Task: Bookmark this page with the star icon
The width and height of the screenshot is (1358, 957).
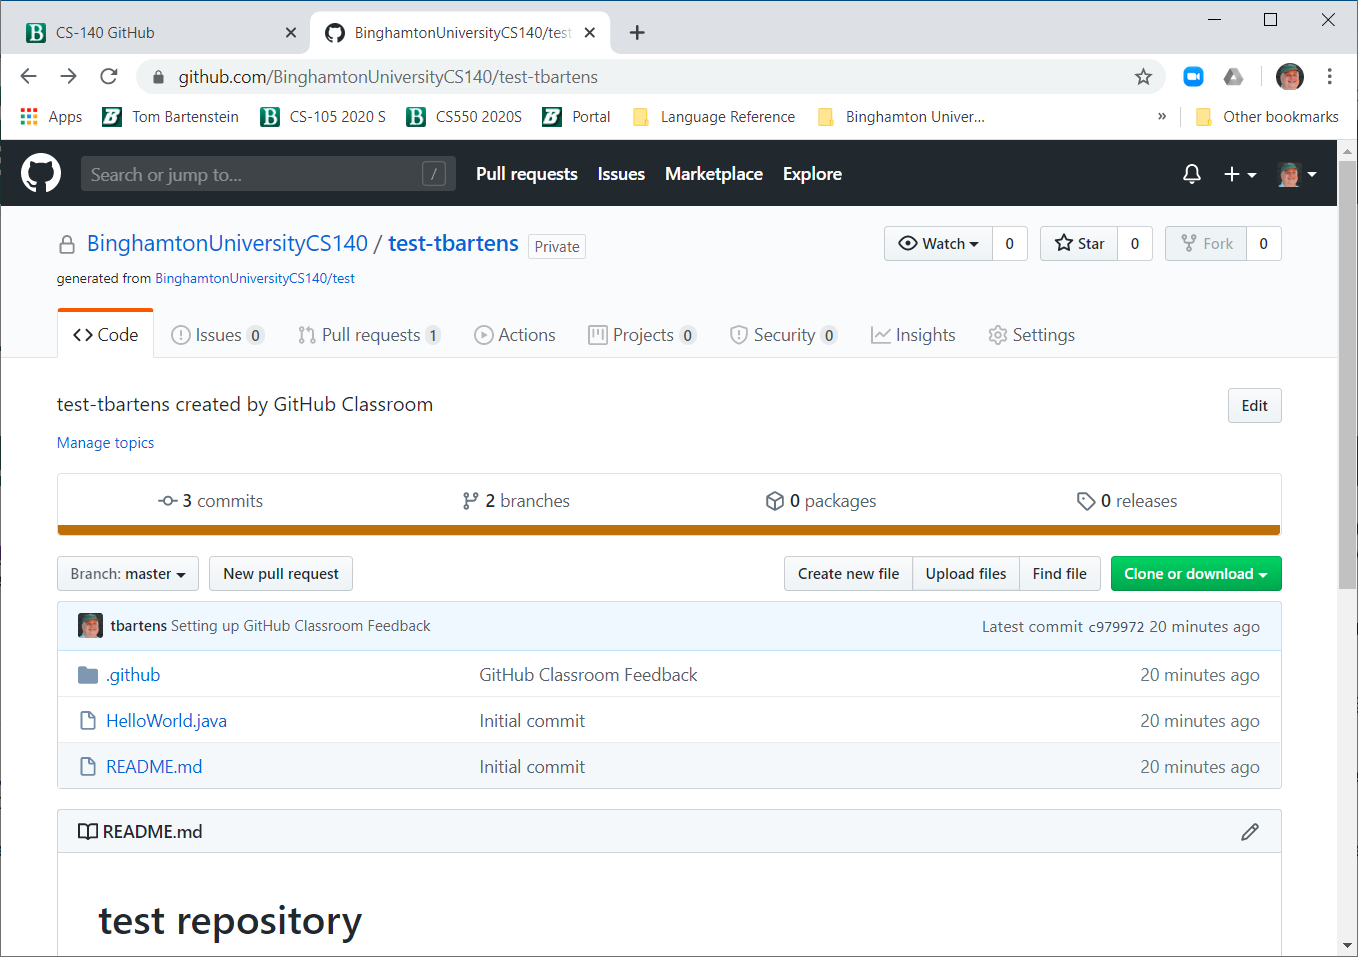Action: (x=1143, y=77)
